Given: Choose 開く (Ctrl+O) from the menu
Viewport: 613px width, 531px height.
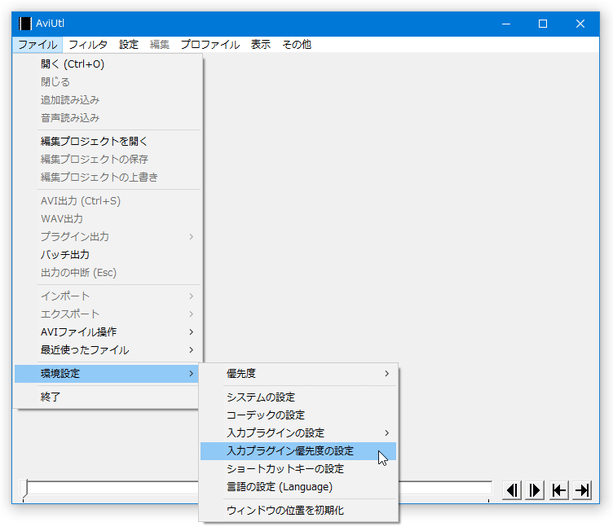Looking at the screenshot, I should (x=108, y=64).
